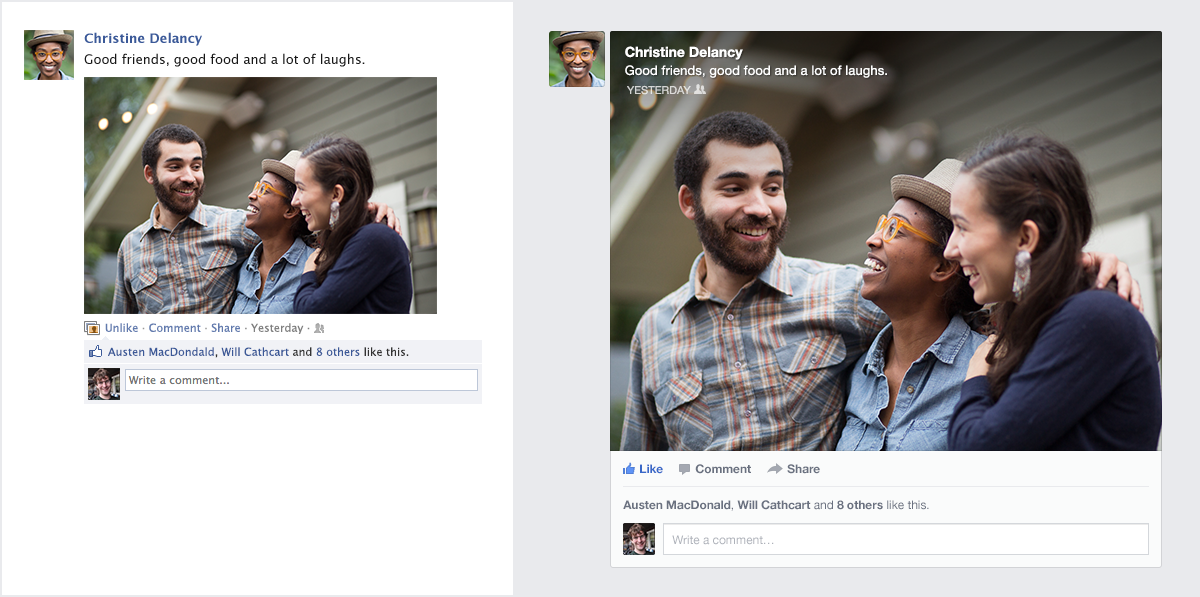Open the Yesterday timestamp link
The image size is (1200, 597).
278,328
